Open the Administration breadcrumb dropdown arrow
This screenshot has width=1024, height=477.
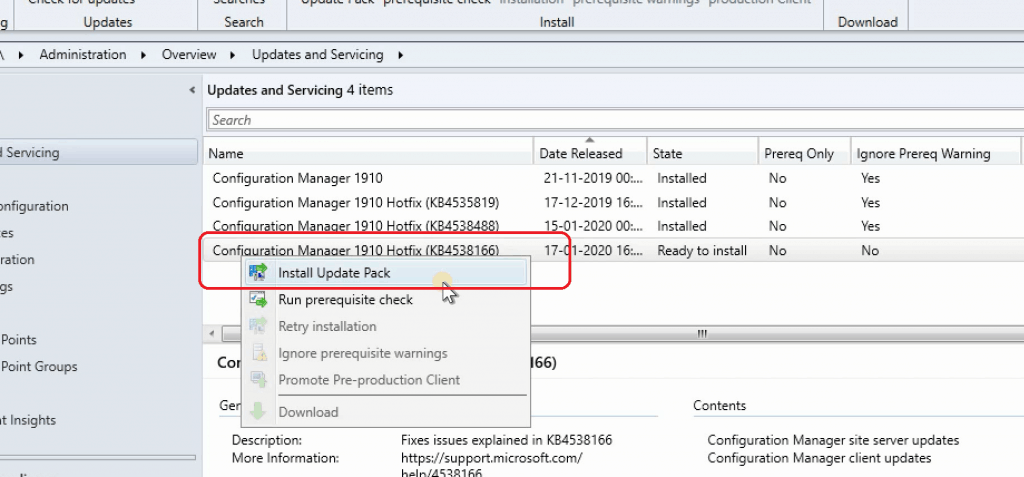144,55
